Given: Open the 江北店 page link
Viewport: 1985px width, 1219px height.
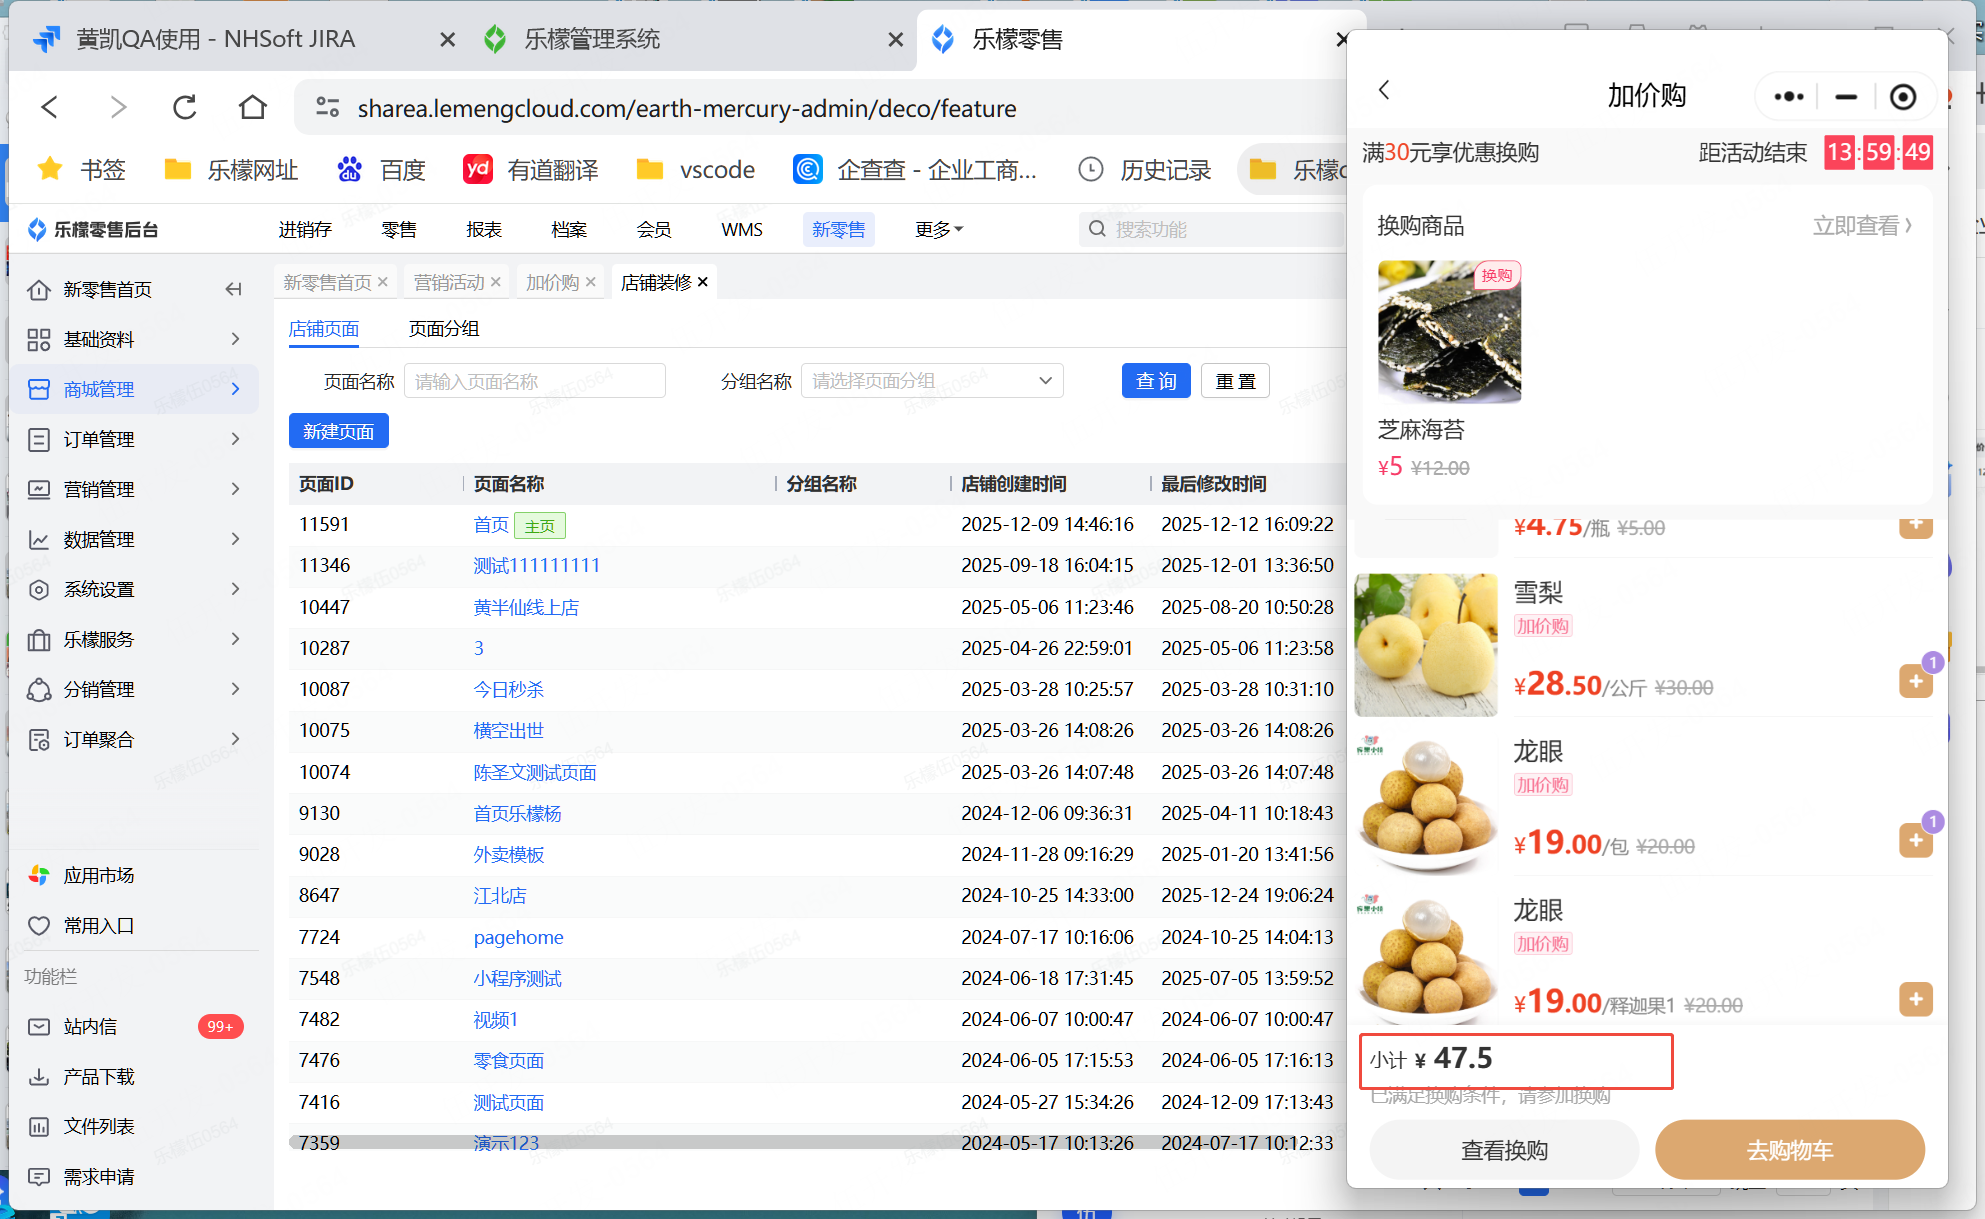Looking at the screenshot, I should pos(499,896).
